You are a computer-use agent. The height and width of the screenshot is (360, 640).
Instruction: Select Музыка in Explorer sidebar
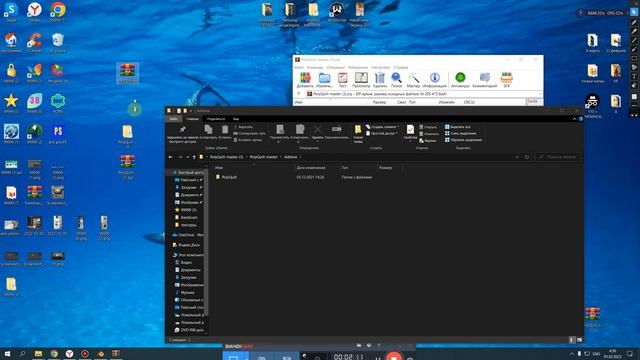tap(187, 293)
